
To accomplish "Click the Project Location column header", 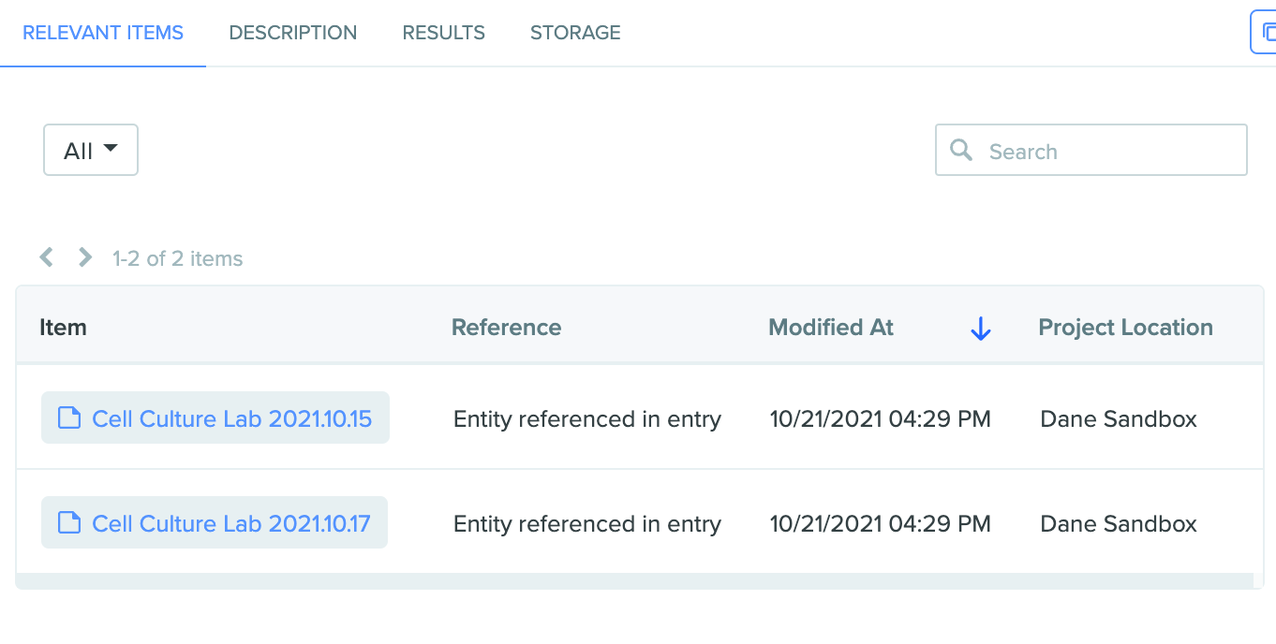I will tap(1126, 327).
